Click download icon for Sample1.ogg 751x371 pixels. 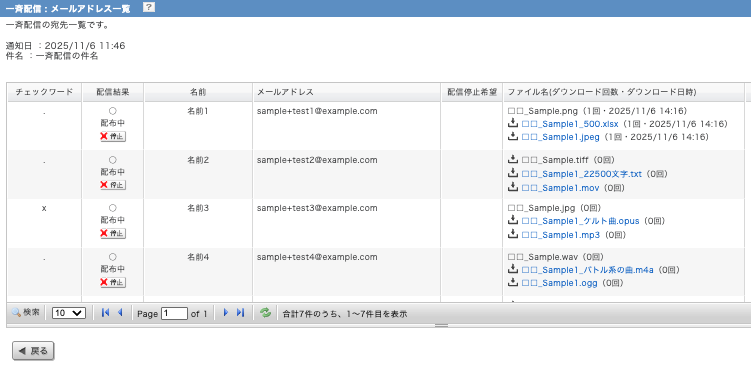point(513,282)
